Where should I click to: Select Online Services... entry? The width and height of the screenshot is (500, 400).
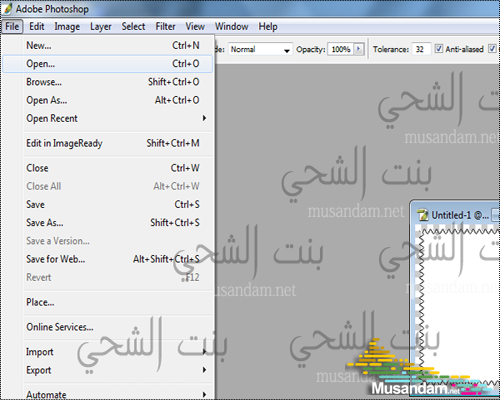click(x=108, y=327)
